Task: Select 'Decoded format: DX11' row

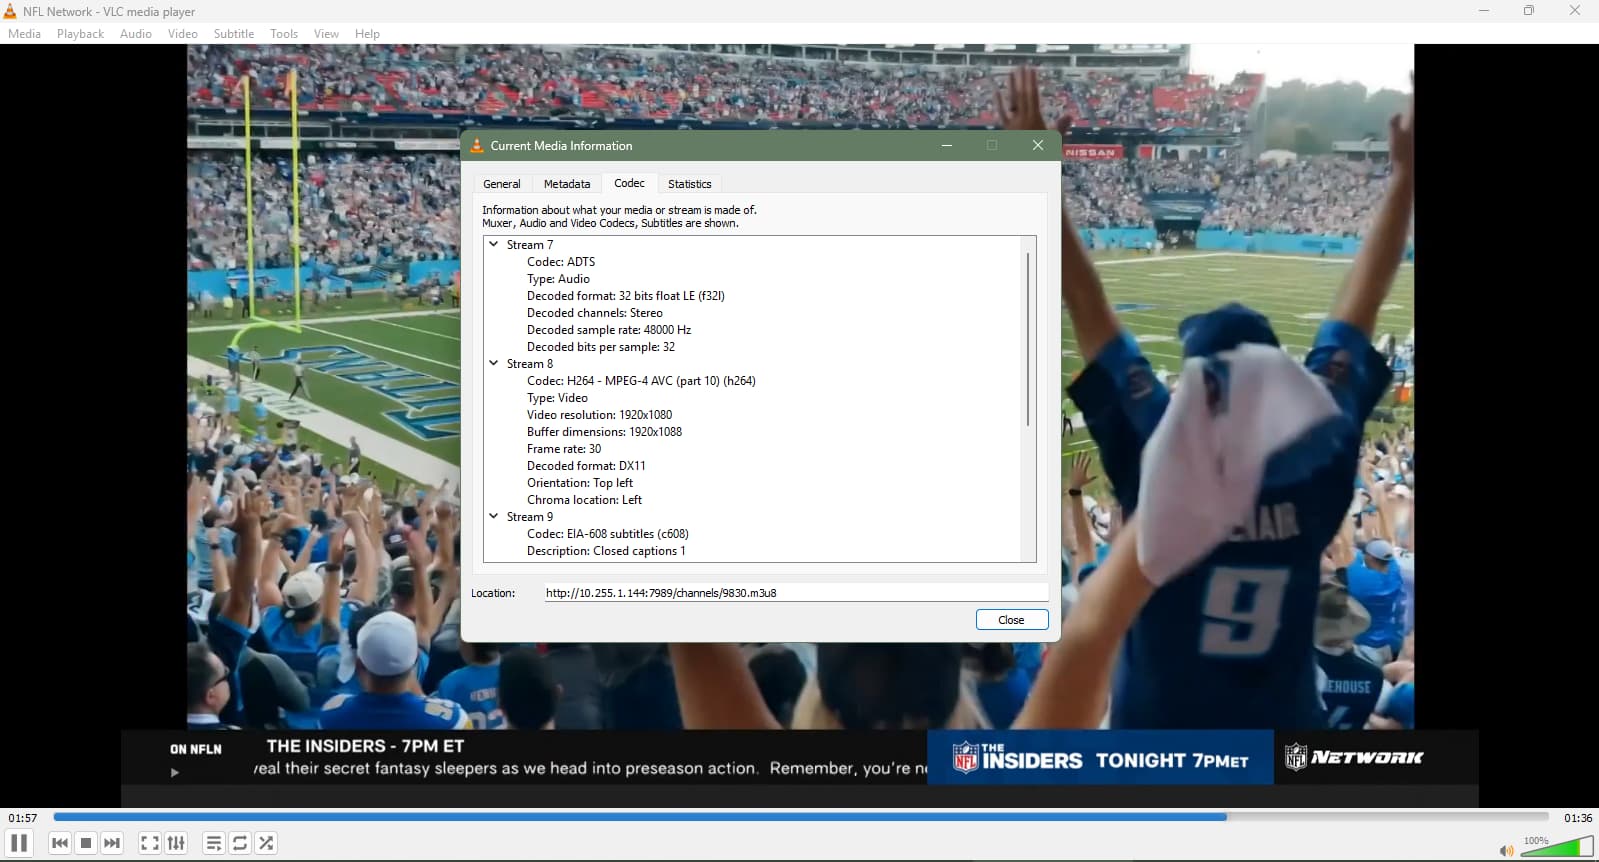Action: 586,466
